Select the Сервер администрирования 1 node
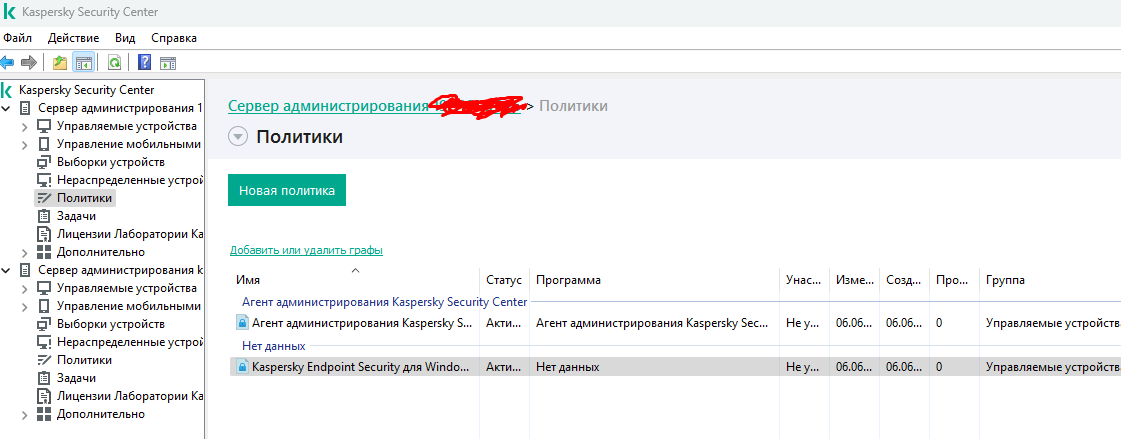Image resolution: width=1121 pixels, height=439 pixels. point(119,108)
